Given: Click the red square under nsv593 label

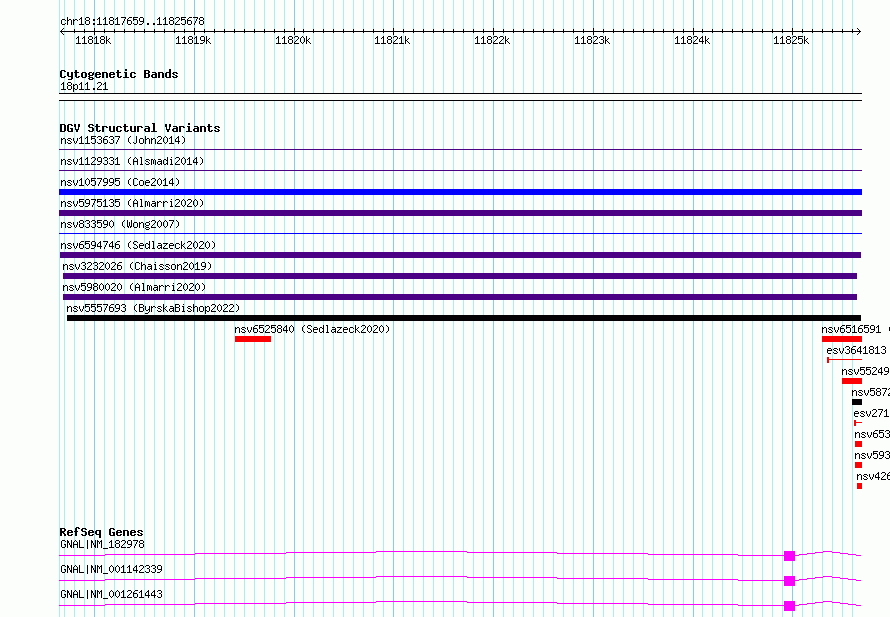Looking at the screenshot, I should tap(858, 465).
